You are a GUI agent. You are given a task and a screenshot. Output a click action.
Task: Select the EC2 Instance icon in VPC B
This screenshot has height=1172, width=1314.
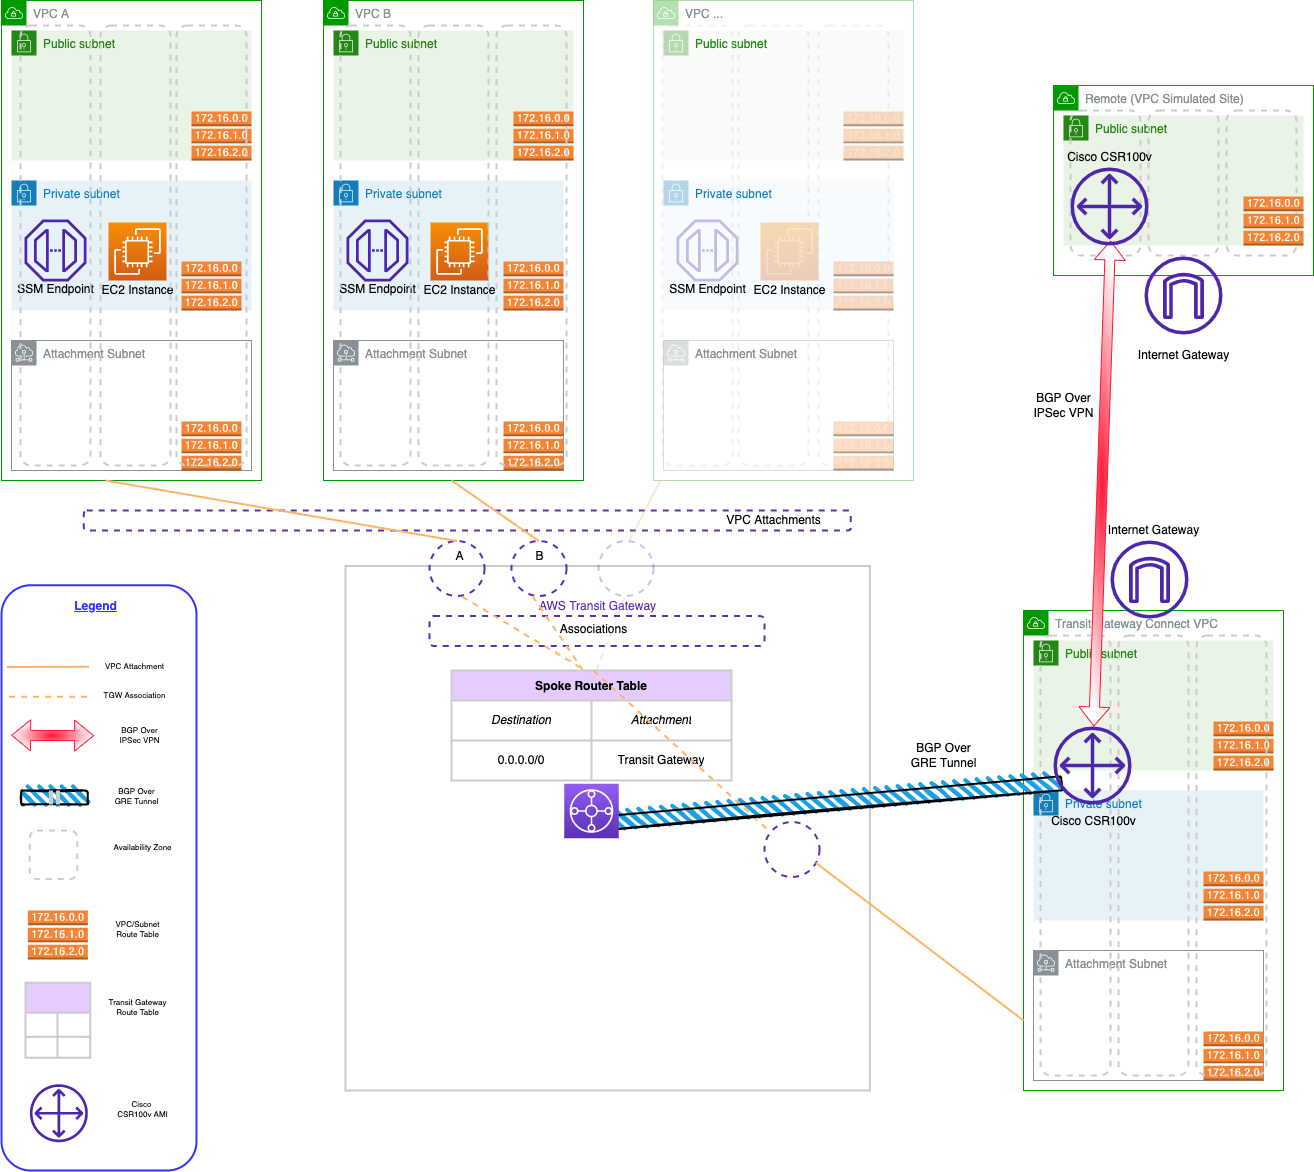point(459,251)
